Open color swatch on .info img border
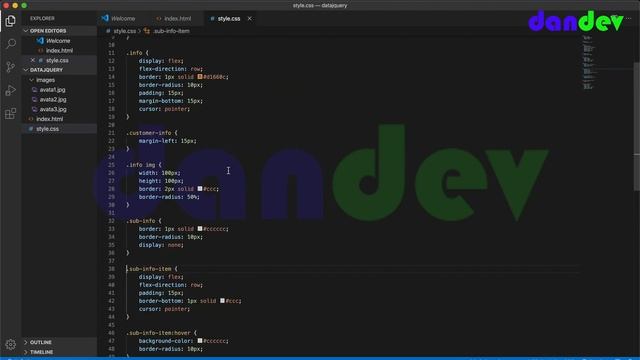Image resolution: width=640 pixels, height=360 pixels. [x=200, y=189]
